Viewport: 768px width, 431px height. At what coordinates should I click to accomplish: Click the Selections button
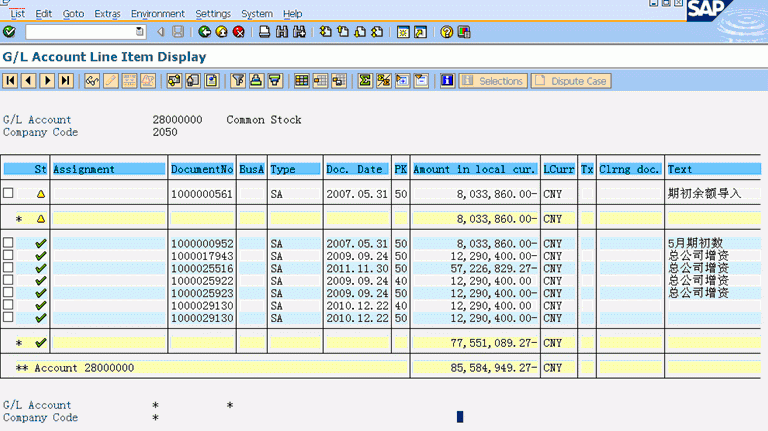pos(493,81)
